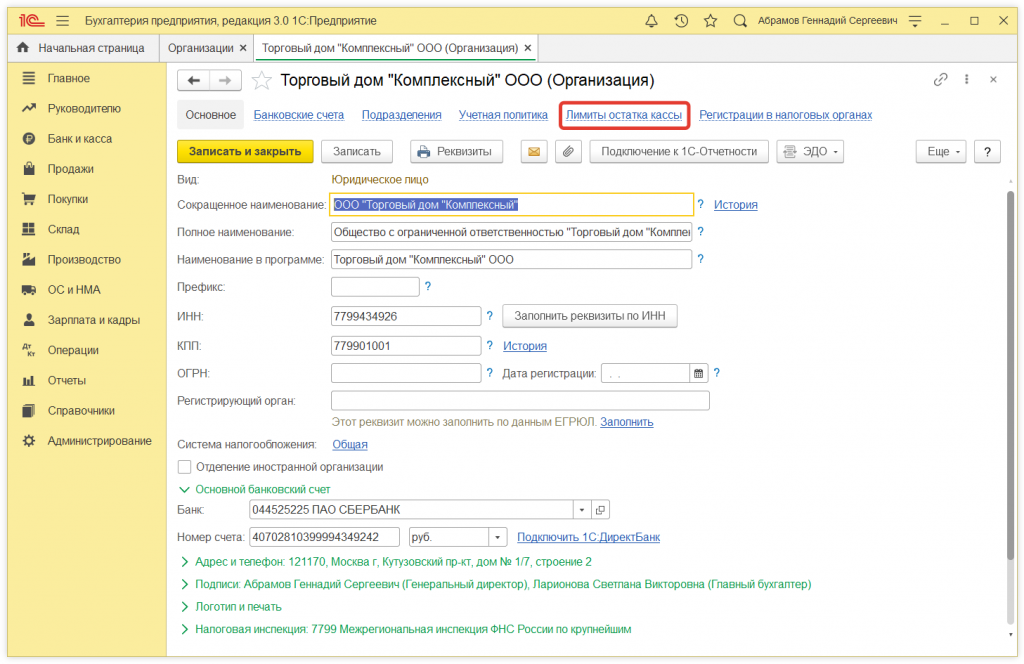Click the Записать и закрыть button
This screenshot has height=664, width=1024.
(245, 152)
